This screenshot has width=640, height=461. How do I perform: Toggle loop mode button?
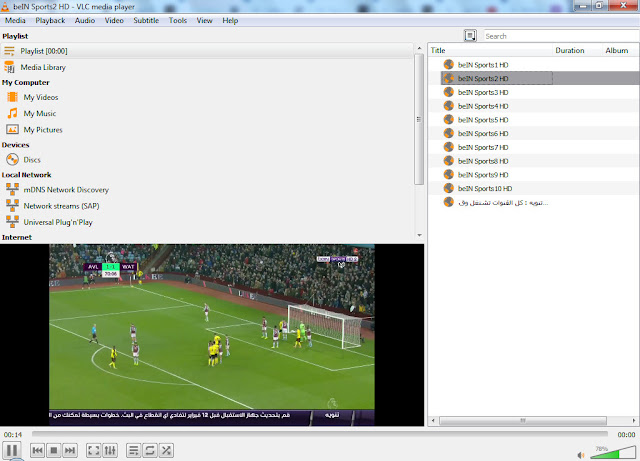click(150, 450)
